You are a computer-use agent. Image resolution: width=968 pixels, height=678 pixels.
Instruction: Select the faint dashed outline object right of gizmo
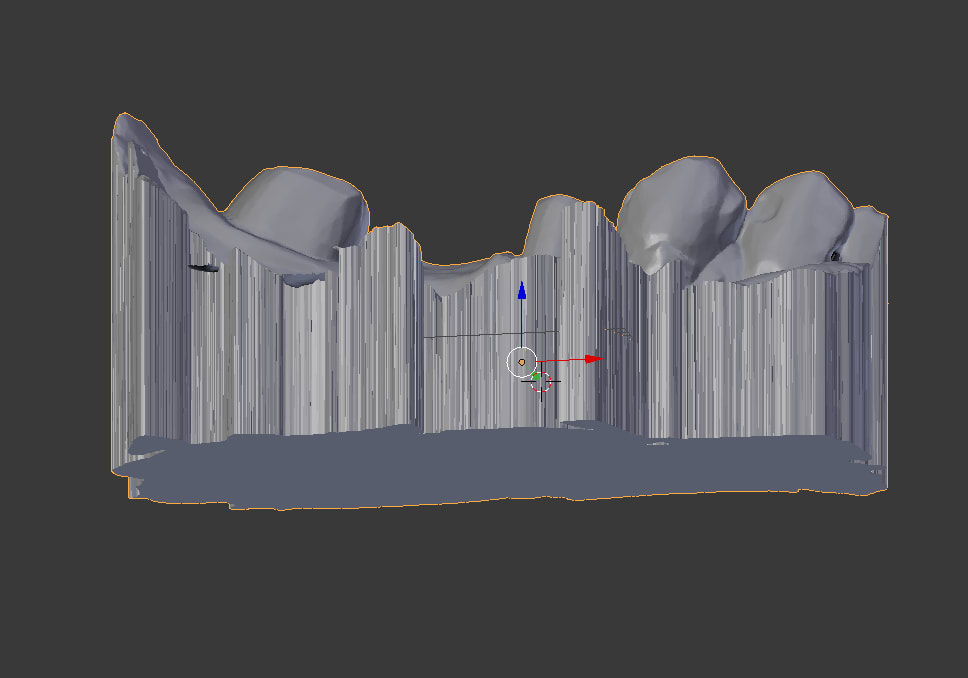617,331
